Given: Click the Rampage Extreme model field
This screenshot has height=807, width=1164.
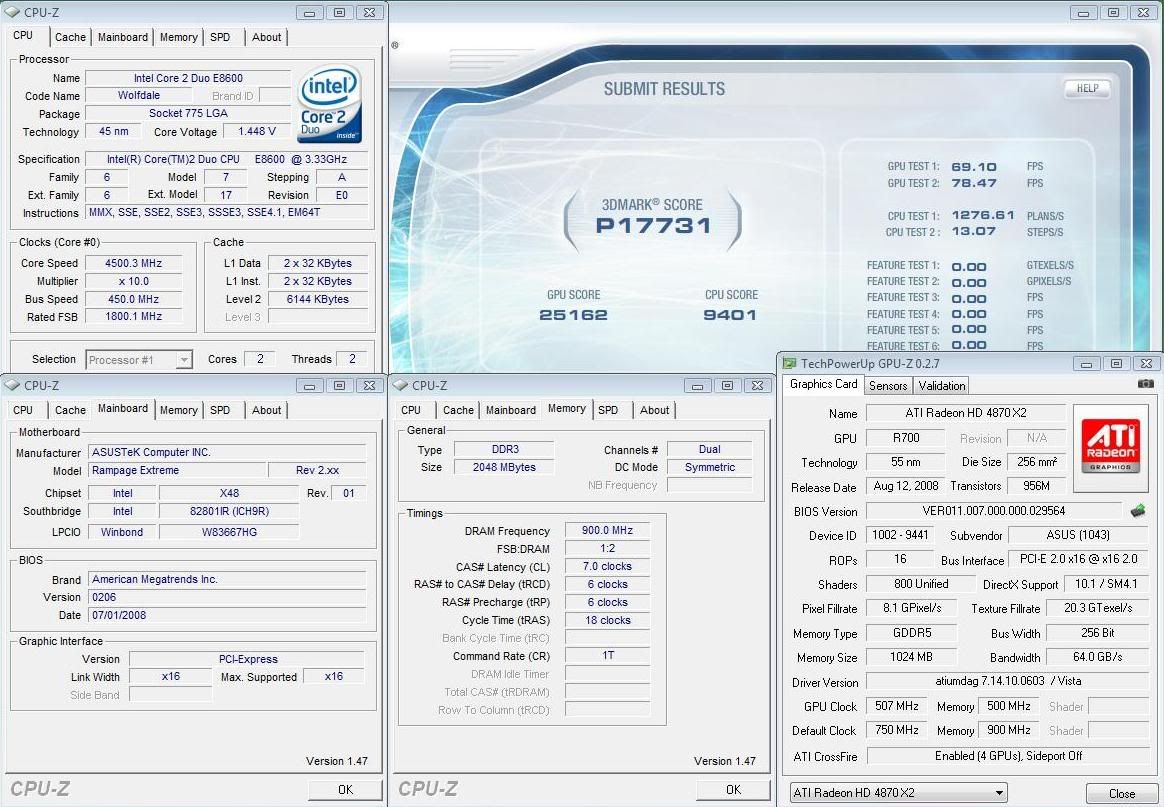Looking at the screenshot, I should [177, 470].
